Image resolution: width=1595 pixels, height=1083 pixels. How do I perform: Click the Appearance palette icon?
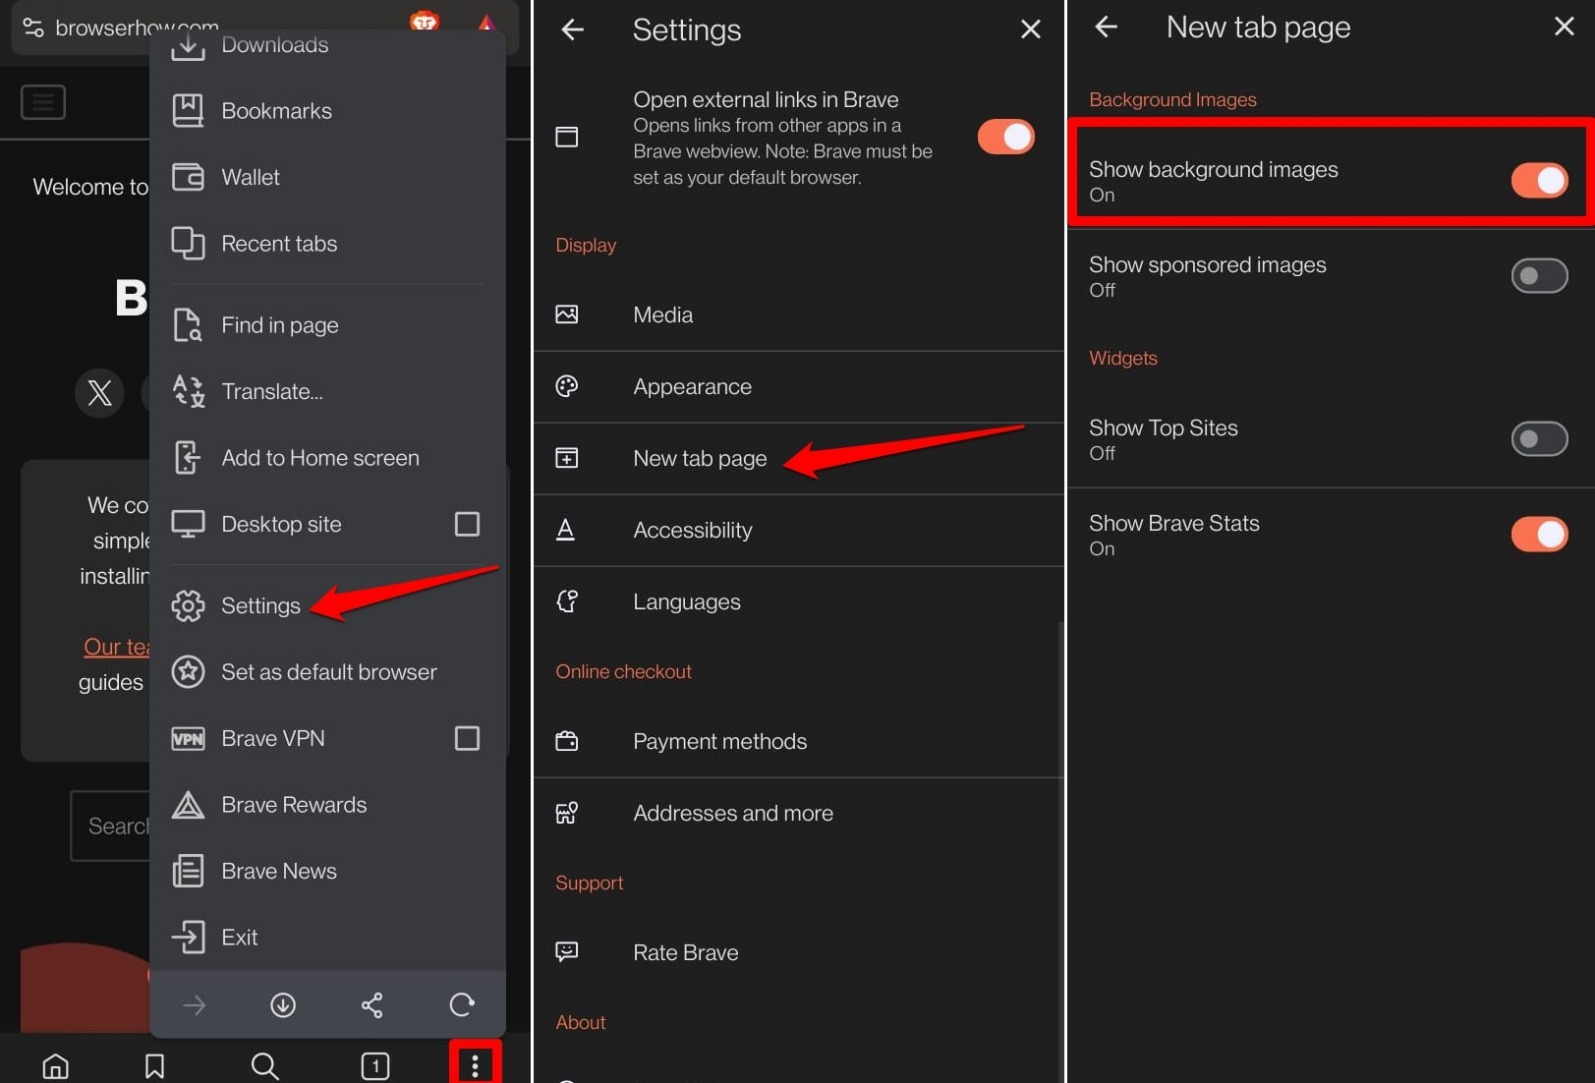point(567,386)
